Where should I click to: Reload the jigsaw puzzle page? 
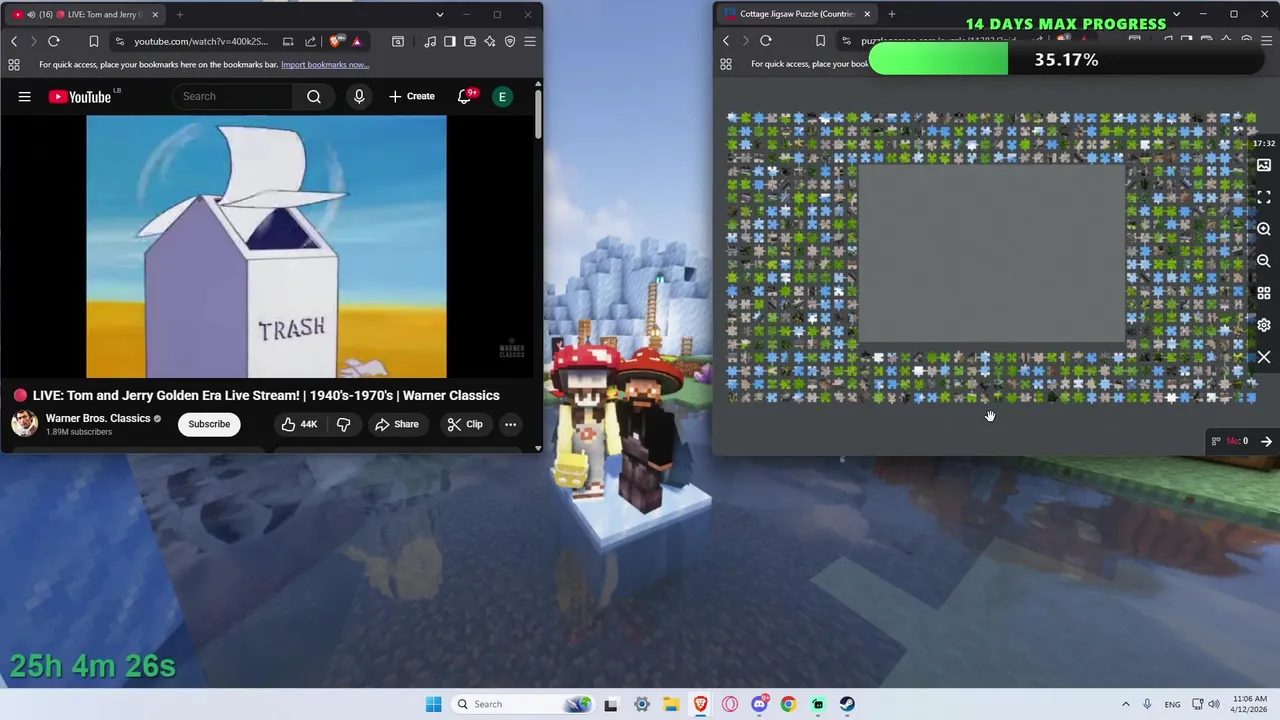click(766, 41)
